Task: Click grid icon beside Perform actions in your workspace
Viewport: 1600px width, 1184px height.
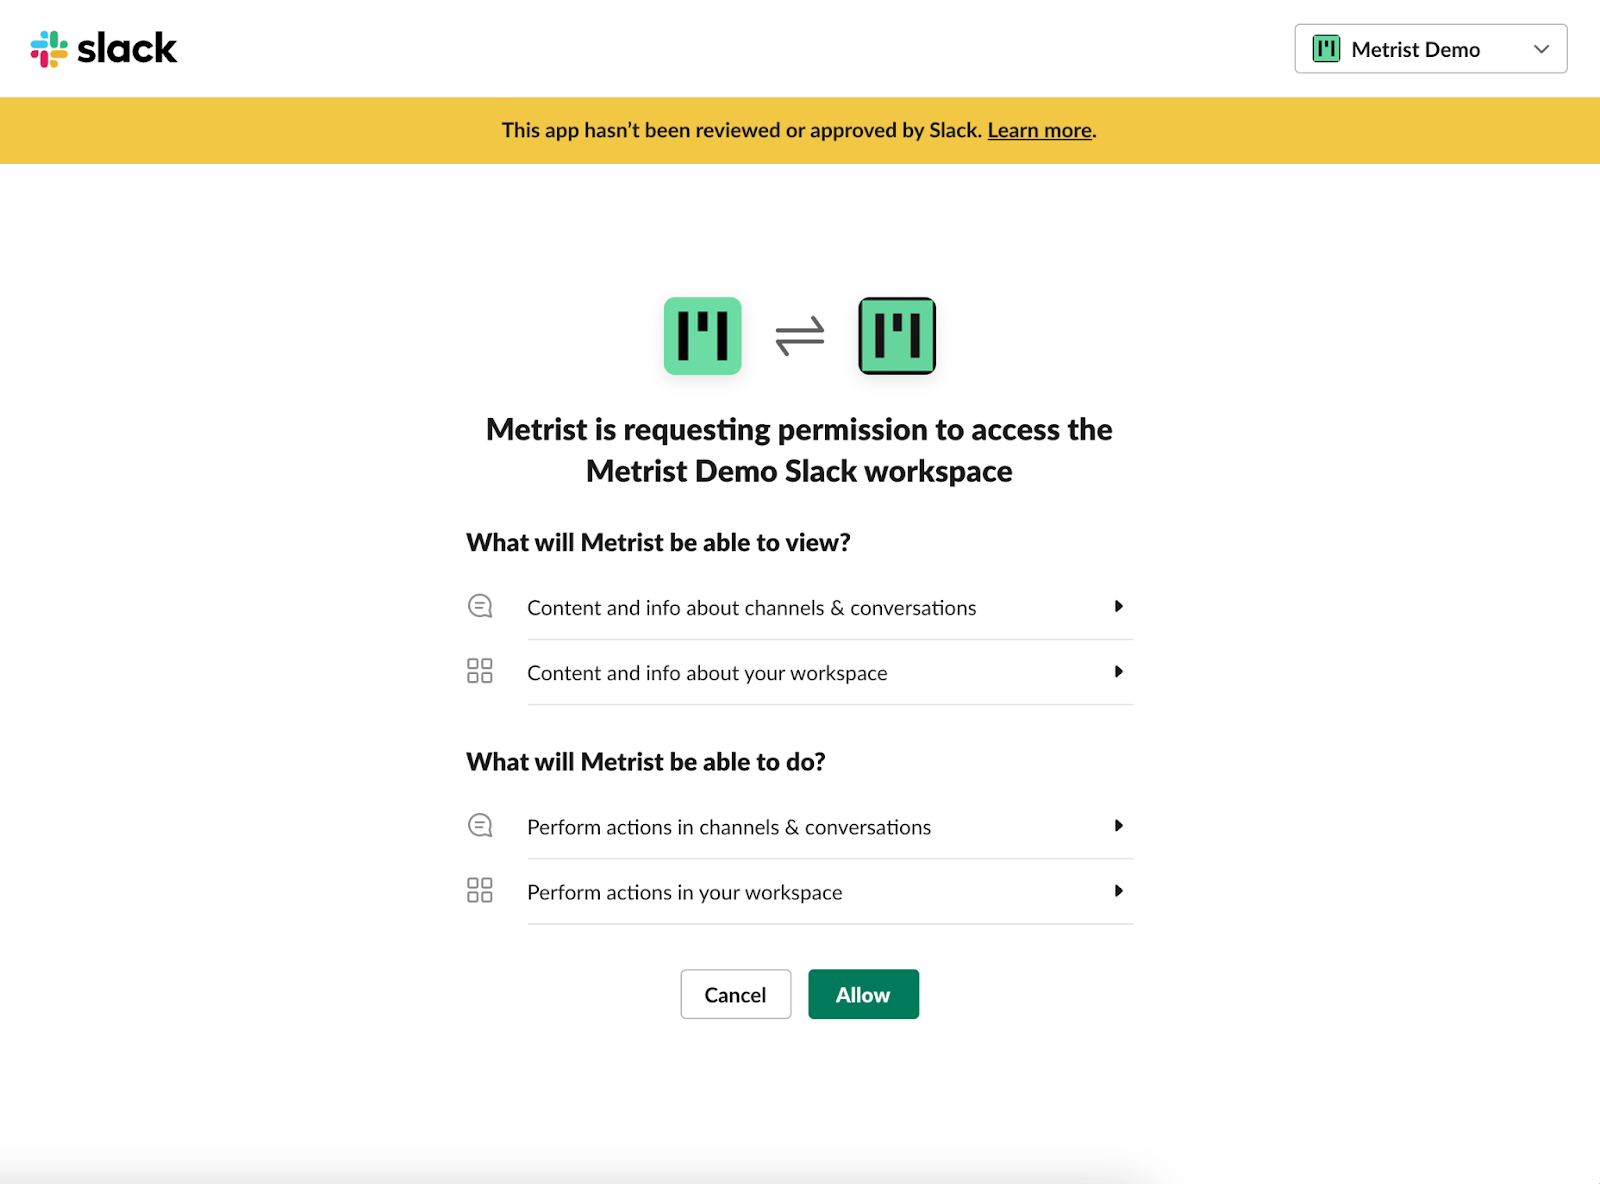Action: (480, 890)
